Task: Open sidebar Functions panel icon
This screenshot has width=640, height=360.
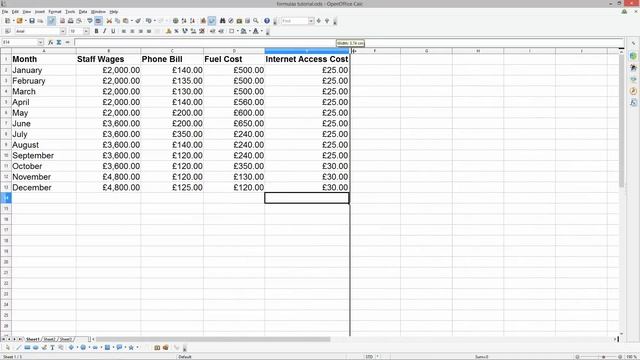Action: [x=633, y=102]
